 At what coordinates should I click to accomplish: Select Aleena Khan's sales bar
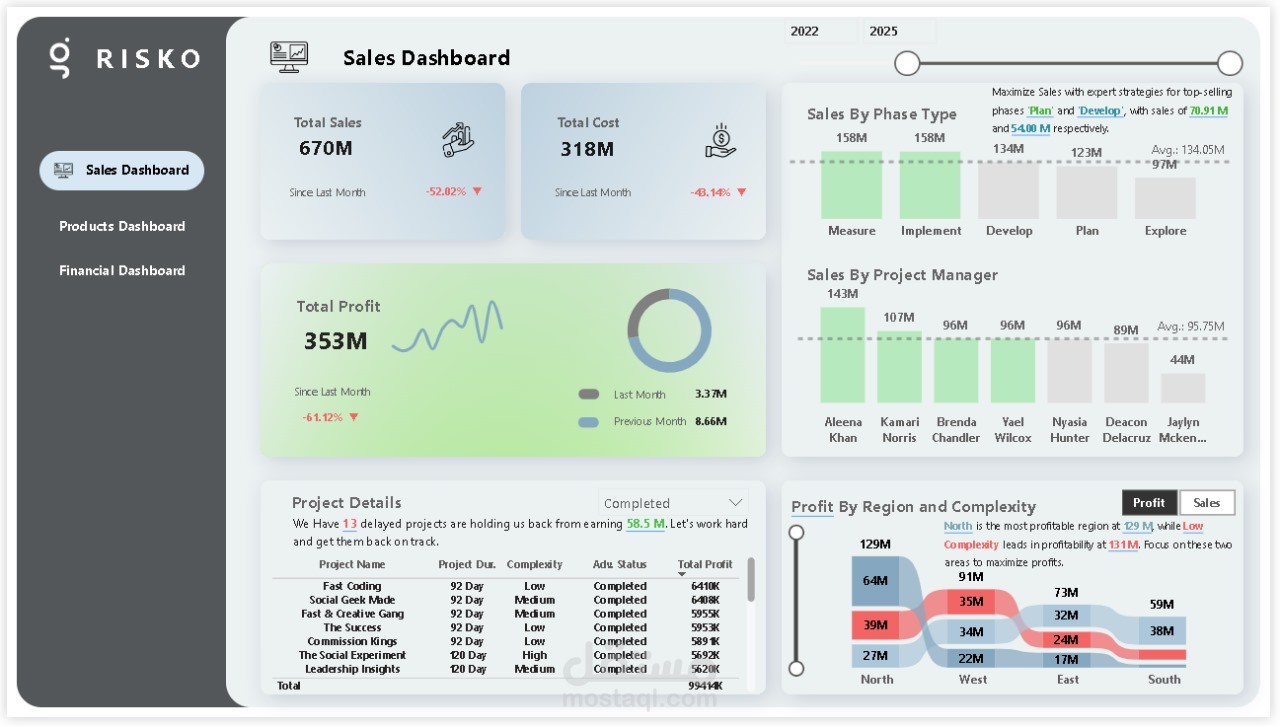coord(843,355)
